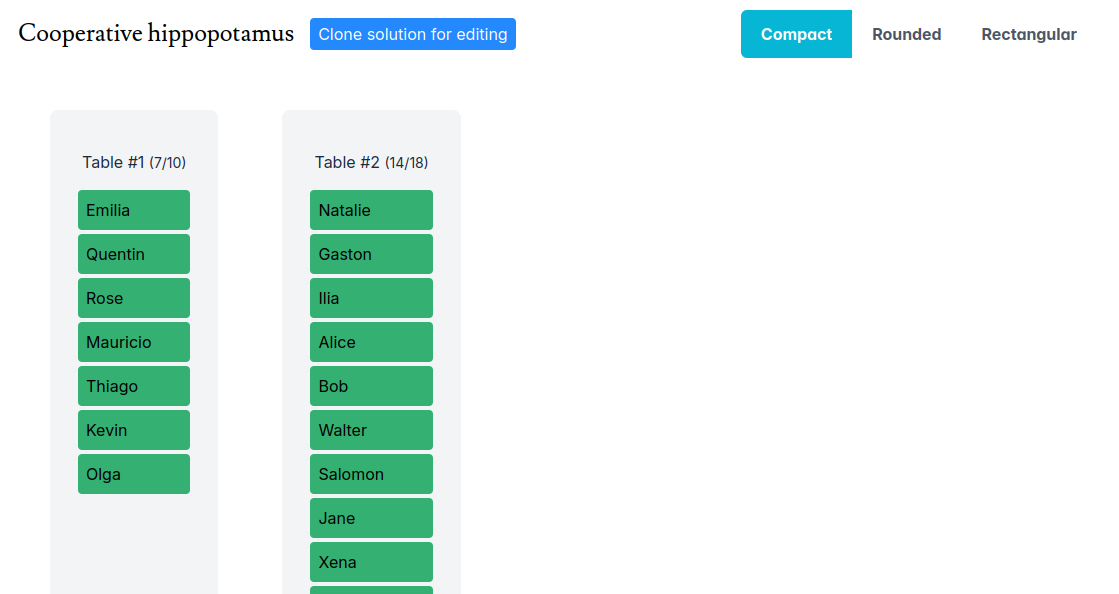Click the Alice guest entry
Image resolution: width=1119 pixels, height=594 pixels.
(x=371, y=342)
